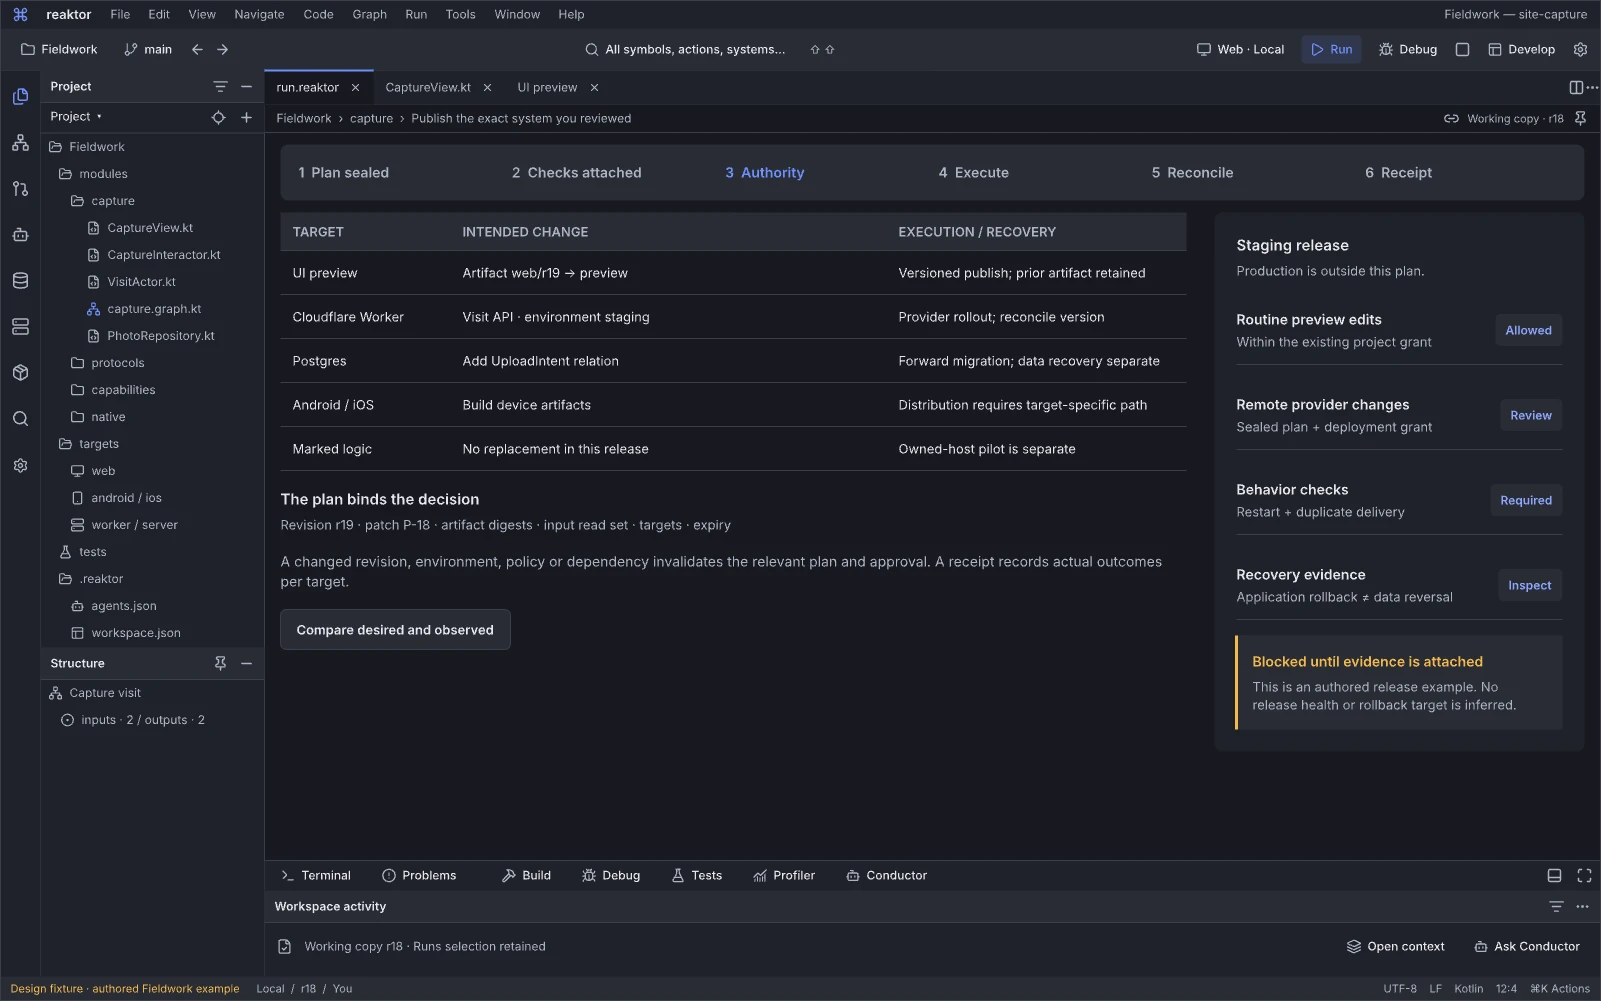Click the Debug button in top toolbar
The width and height of the screenshot is (1601, 1001).
tap(1407, 49)
